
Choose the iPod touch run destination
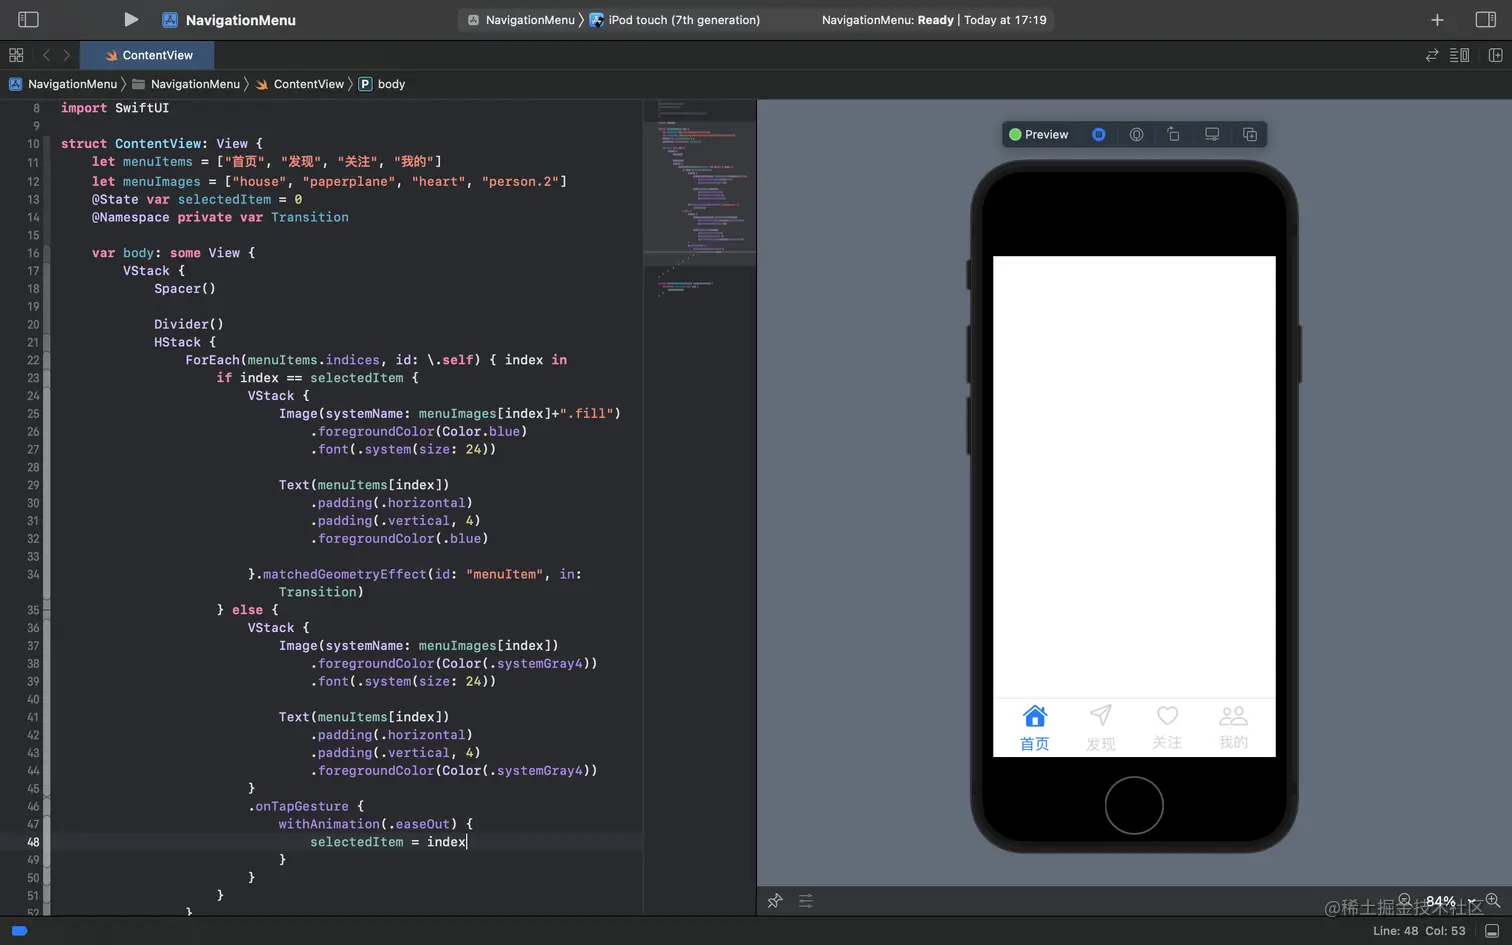click(x=675, y=20)
